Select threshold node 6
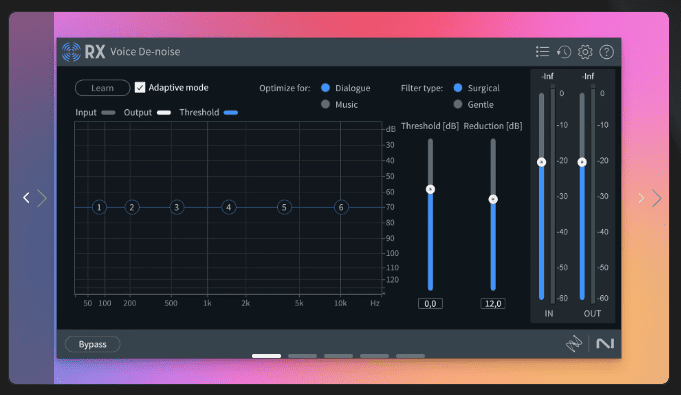The image size is (681, 395). click(x=341, y=207)
